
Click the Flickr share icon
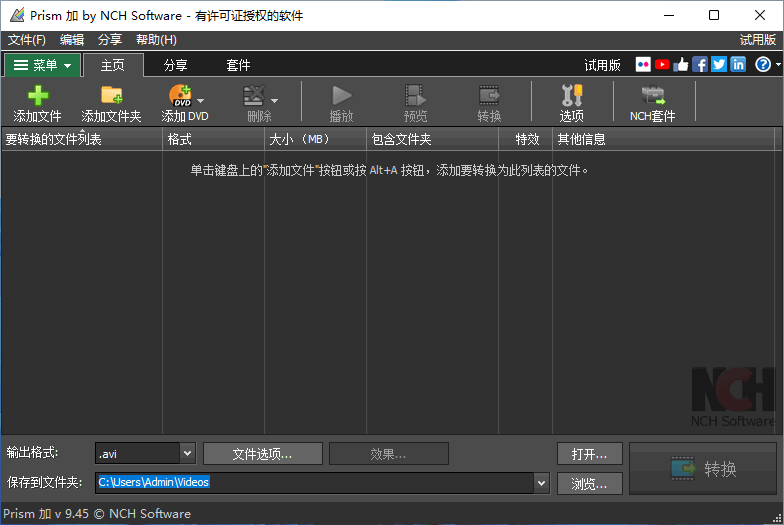click(x=643, y=64)
